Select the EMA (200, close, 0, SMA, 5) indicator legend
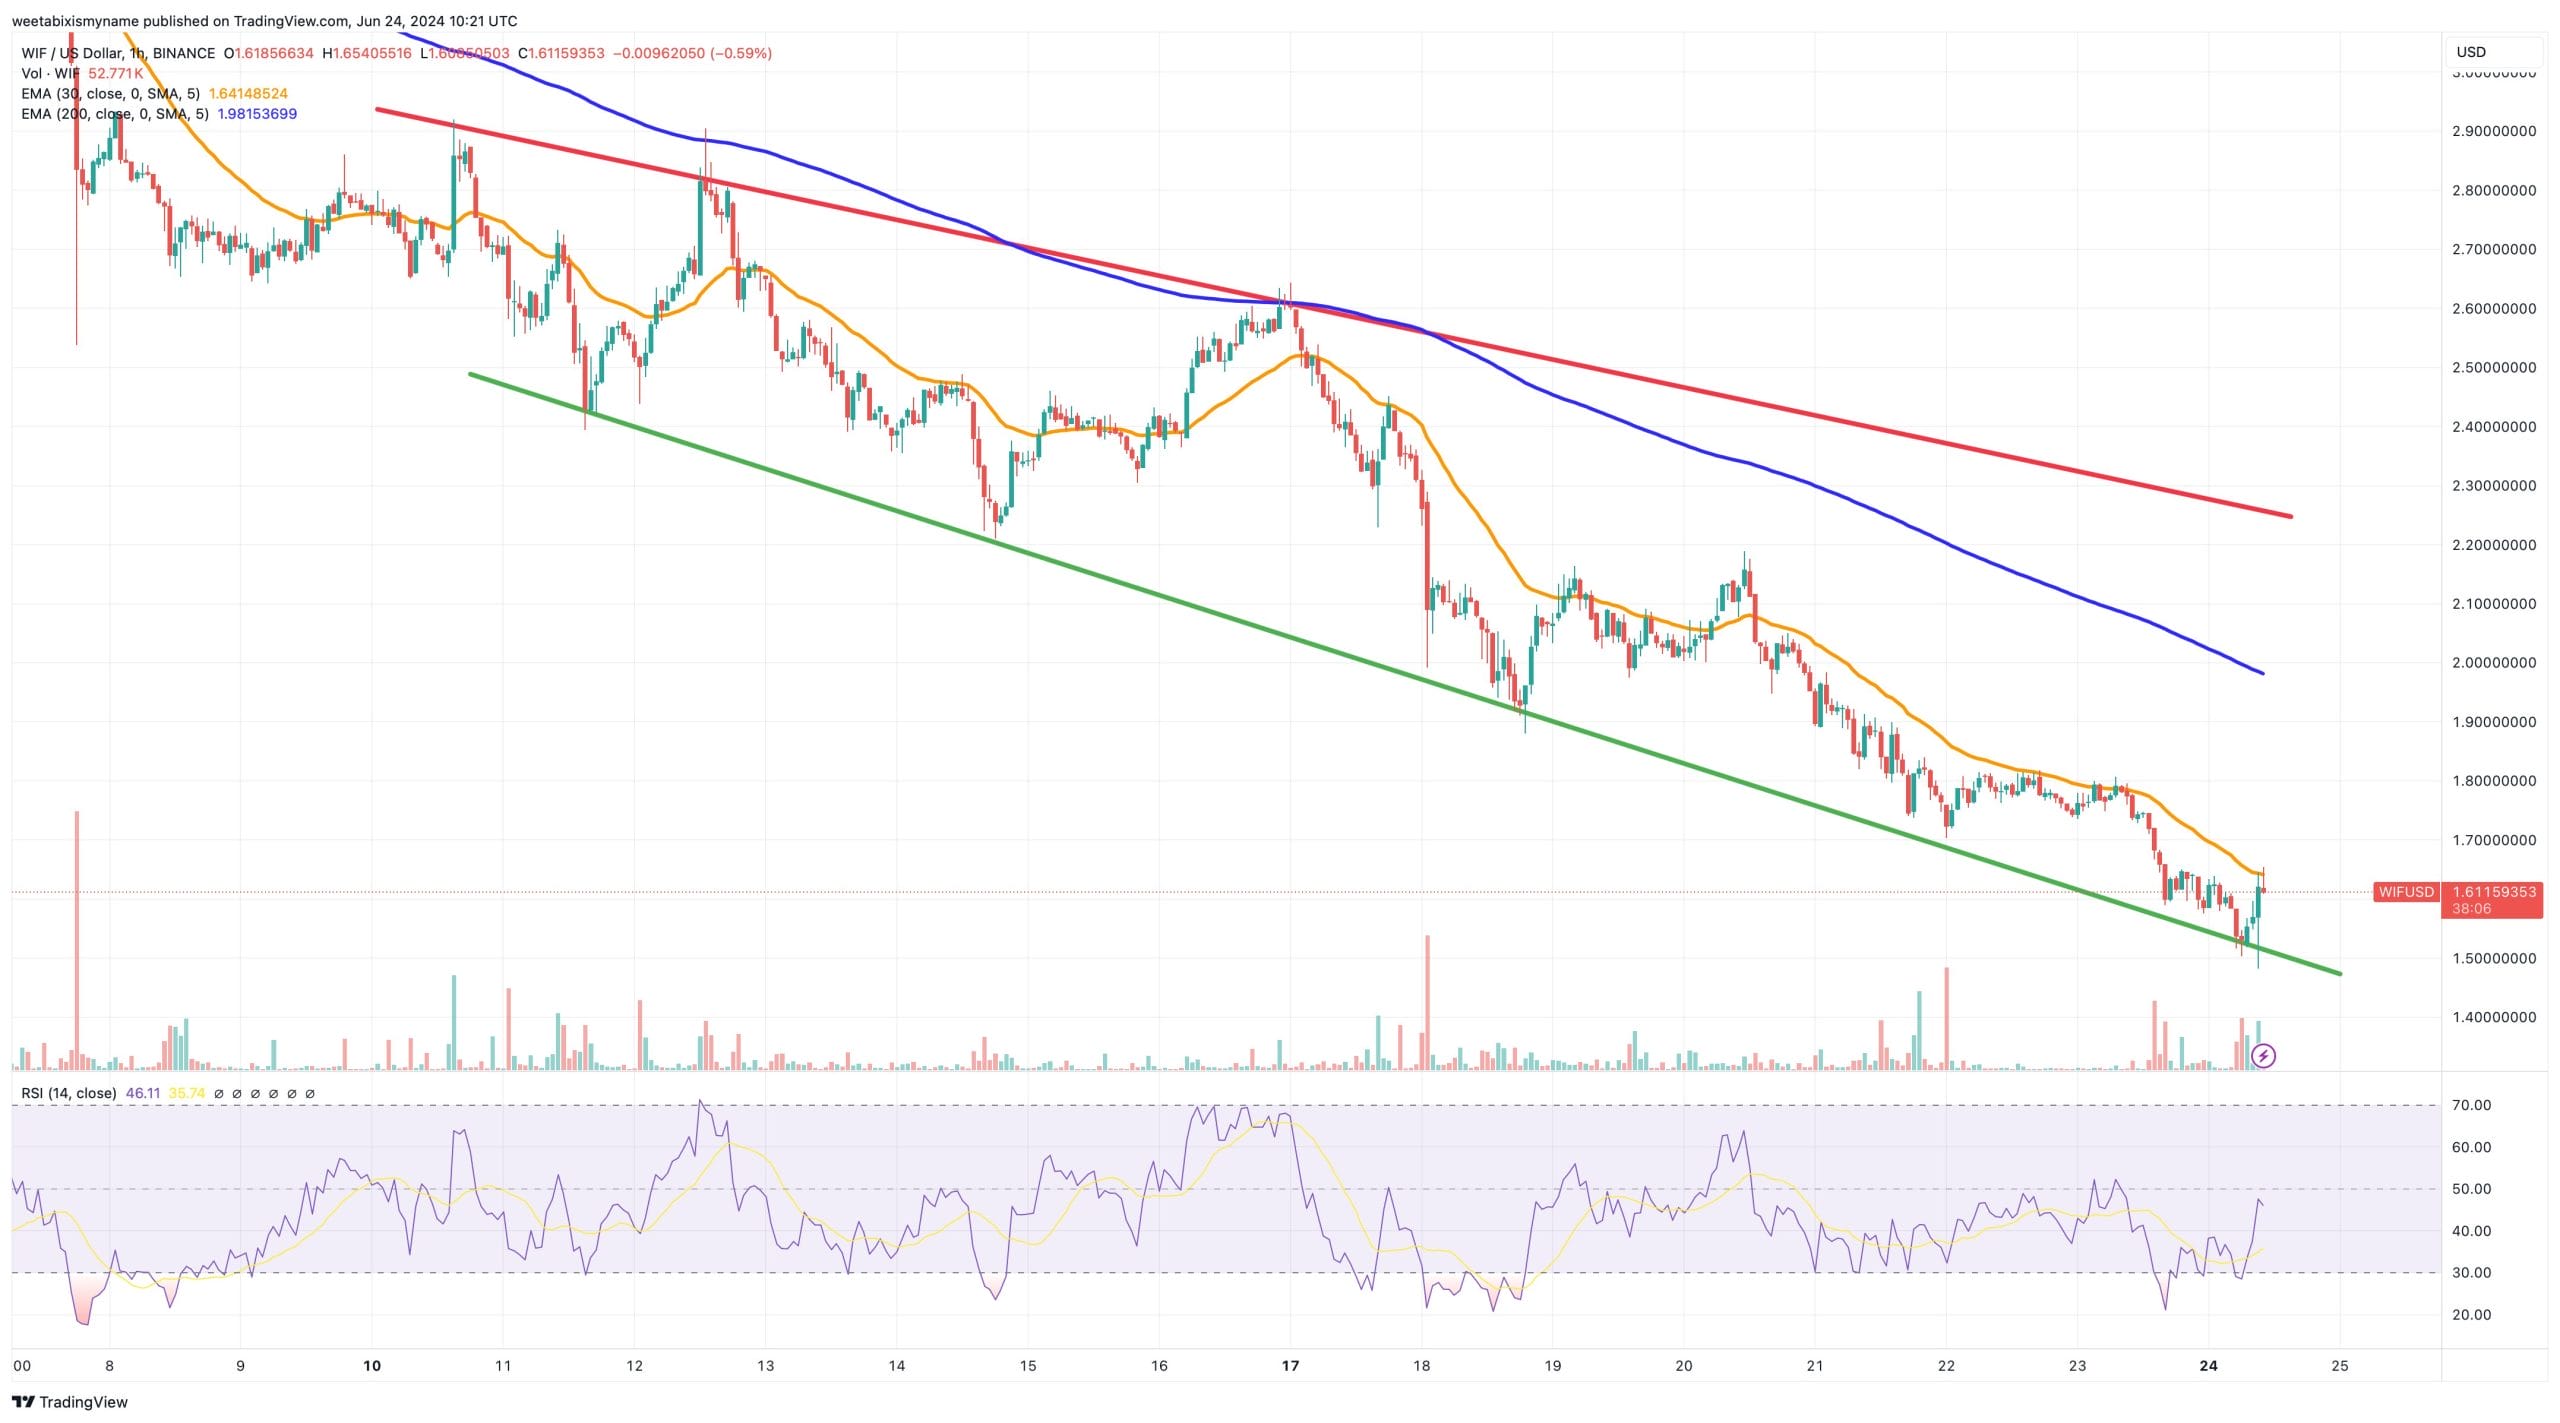This screenshot has height=1423, width=2560. click(113, 114)
